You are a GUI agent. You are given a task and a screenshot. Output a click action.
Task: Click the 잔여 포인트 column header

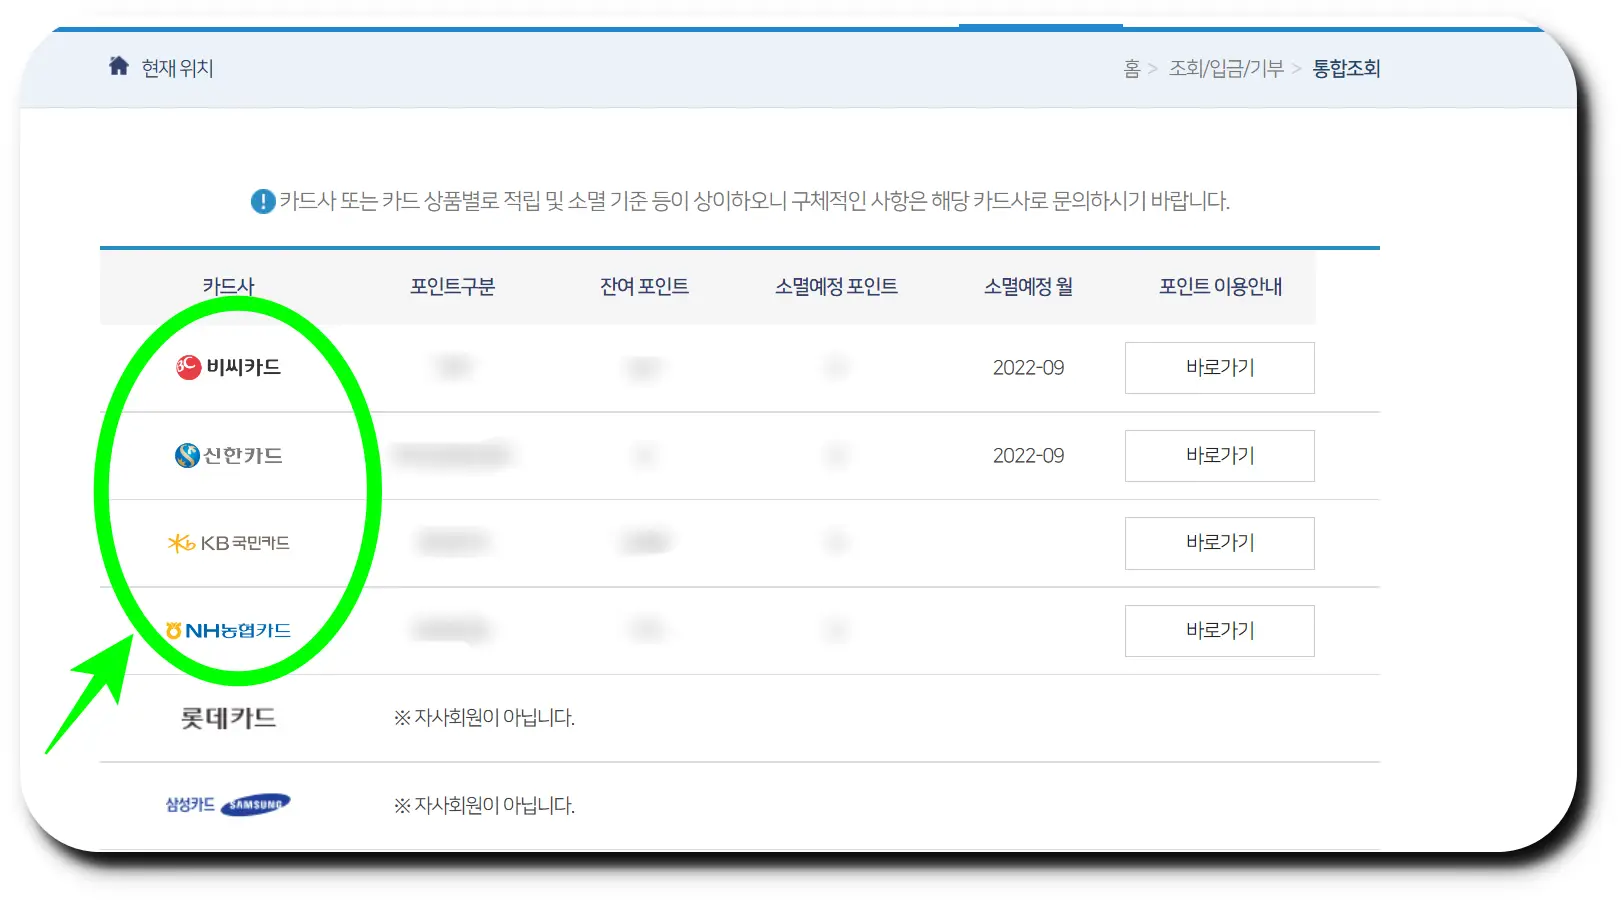644,286
